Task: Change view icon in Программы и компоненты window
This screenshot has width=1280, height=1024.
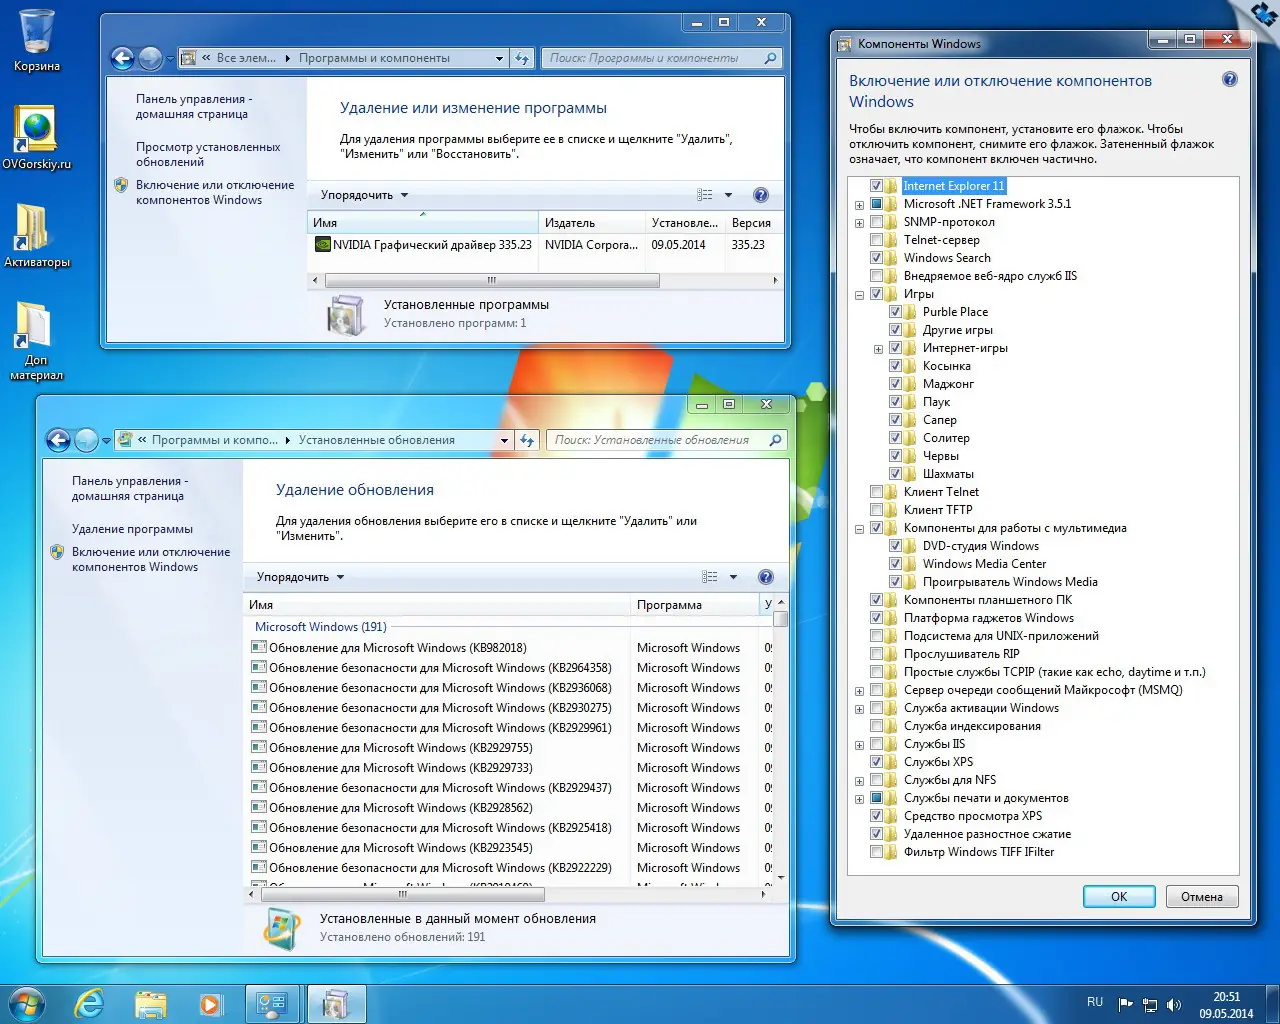Action: coord(705,195)
